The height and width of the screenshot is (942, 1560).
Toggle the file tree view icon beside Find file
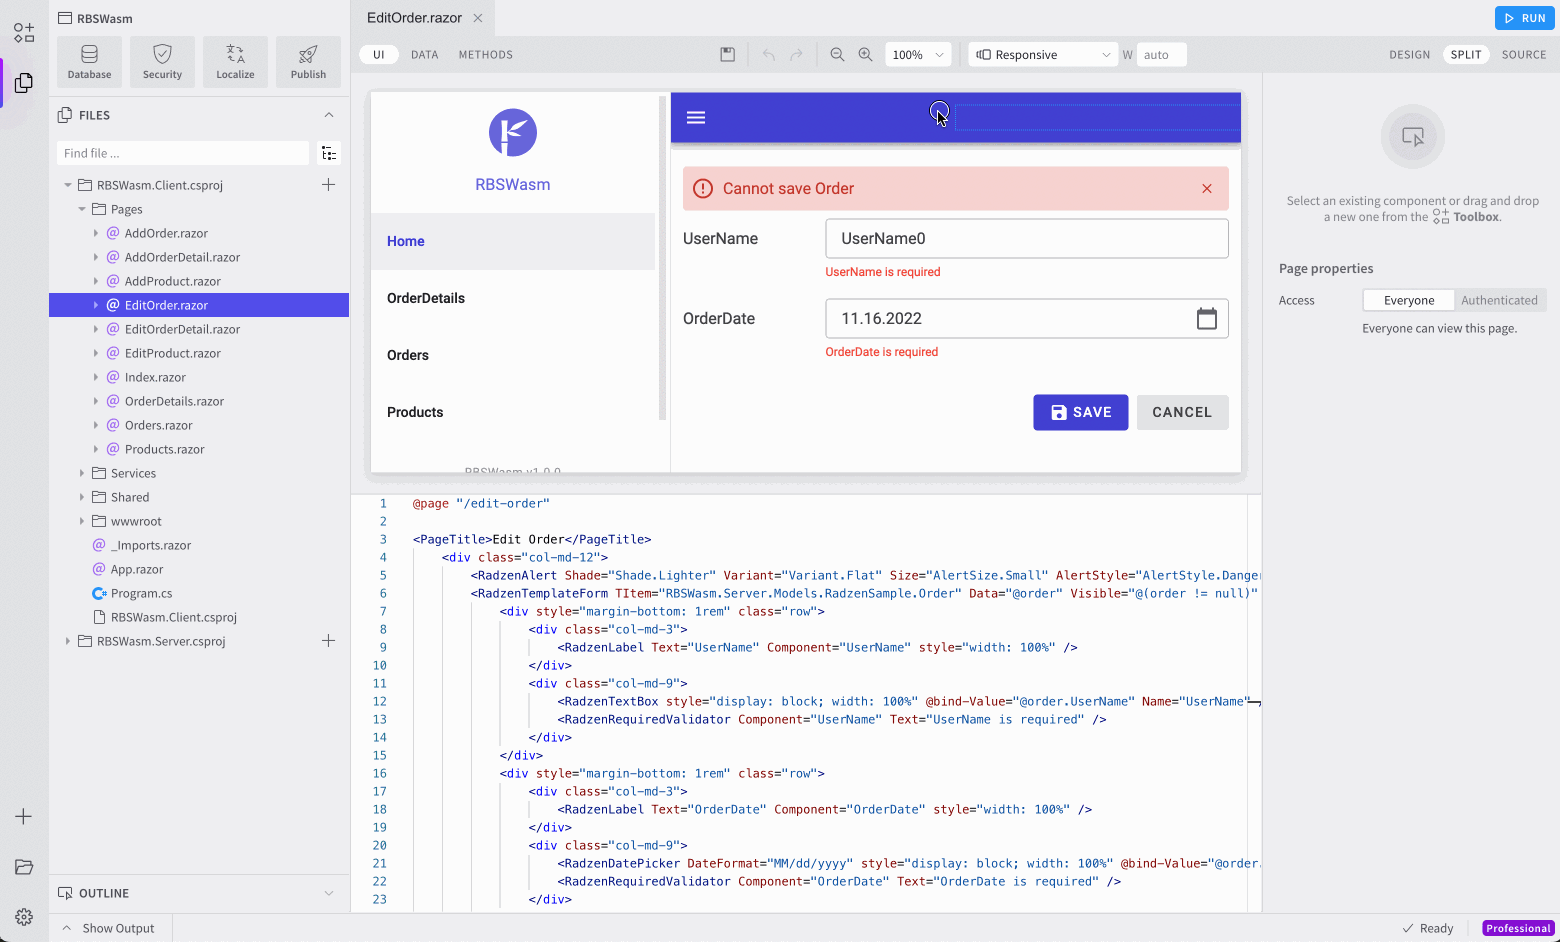[x=329, y=153]
